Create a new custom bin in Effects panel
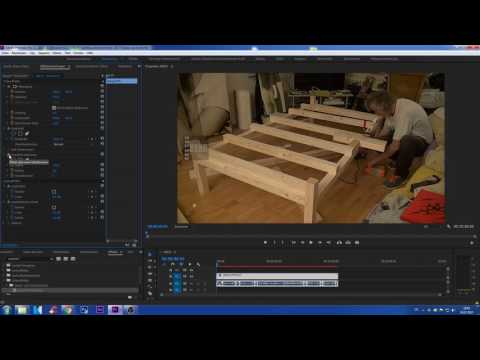The image size is (480, 360). coord(130,297)
